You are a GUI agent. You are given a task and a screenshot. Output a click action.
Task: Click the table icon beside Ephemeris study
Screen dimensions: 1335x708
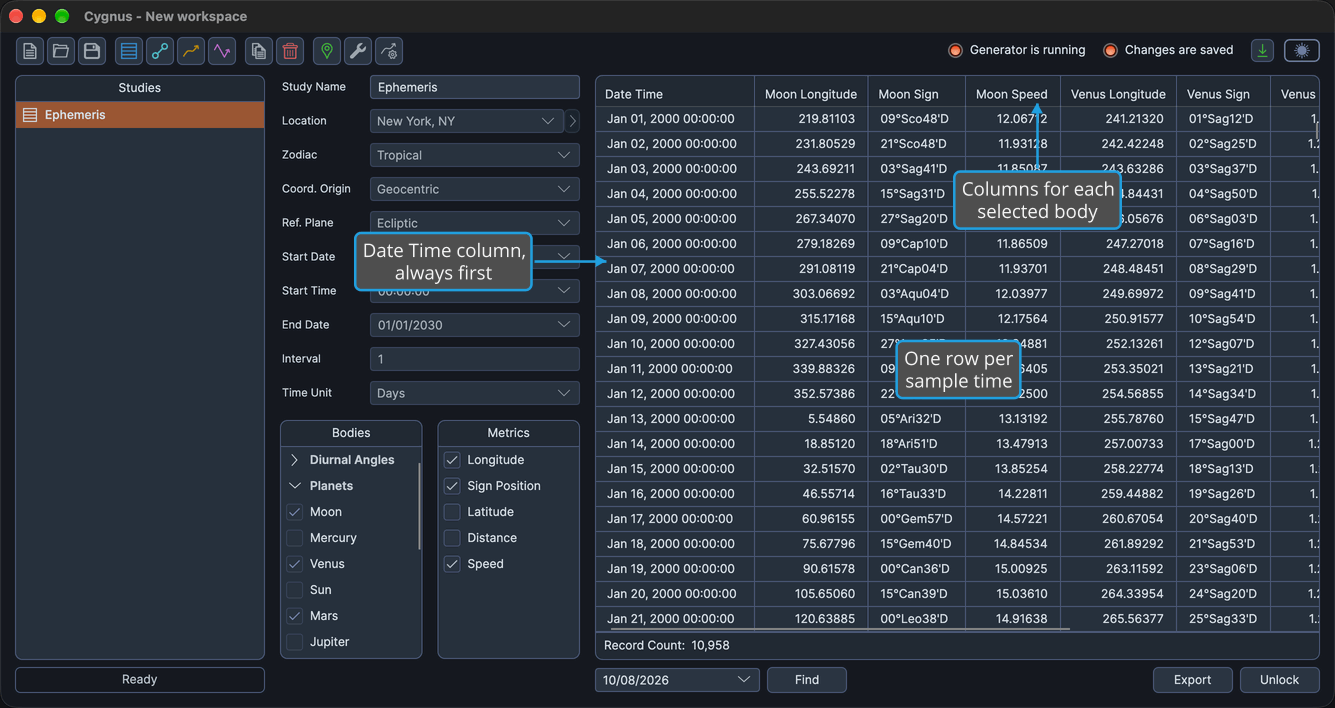point(30,115)
